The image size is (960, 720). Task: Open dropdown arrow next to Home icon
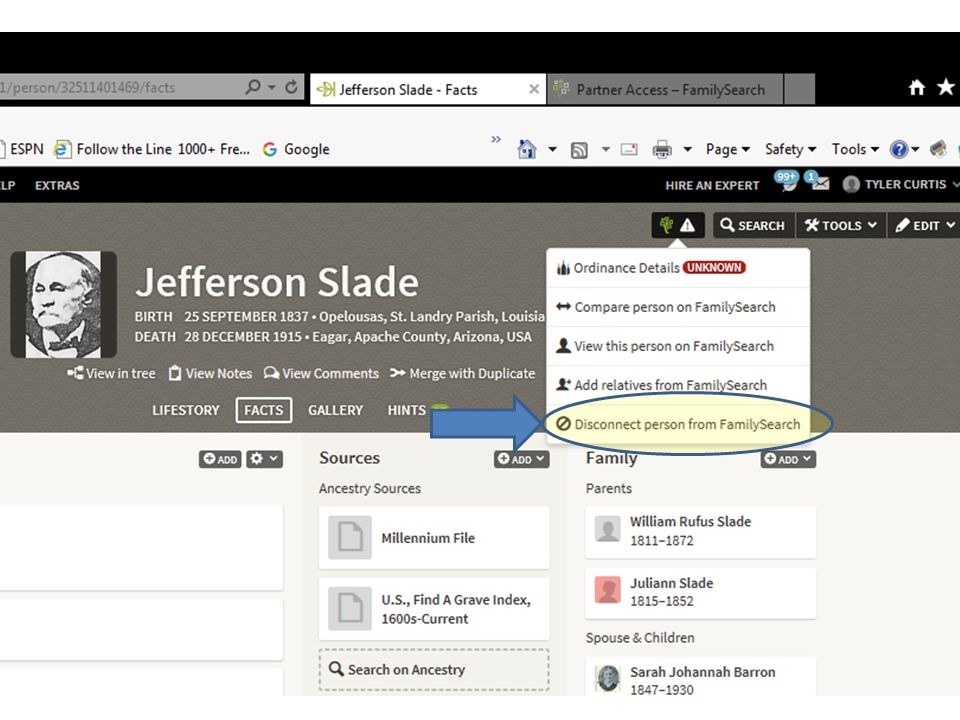pyautogui.click(x=552, y=149)
